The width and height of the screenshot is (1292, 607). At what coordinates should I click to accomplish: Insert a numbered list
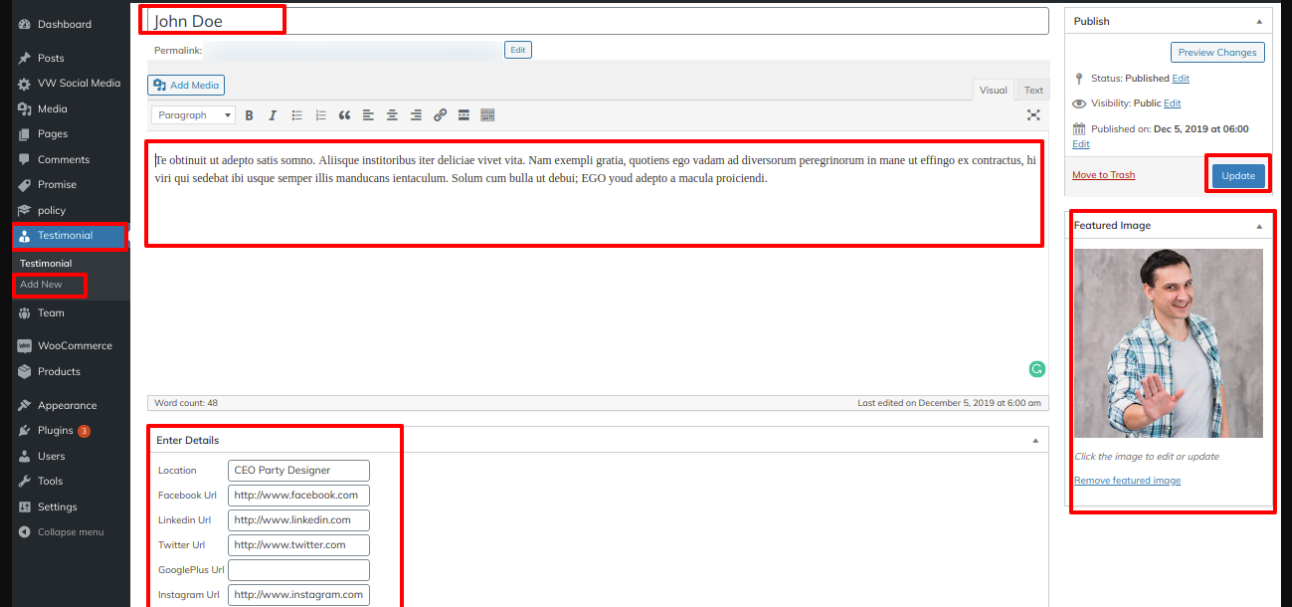321,116
